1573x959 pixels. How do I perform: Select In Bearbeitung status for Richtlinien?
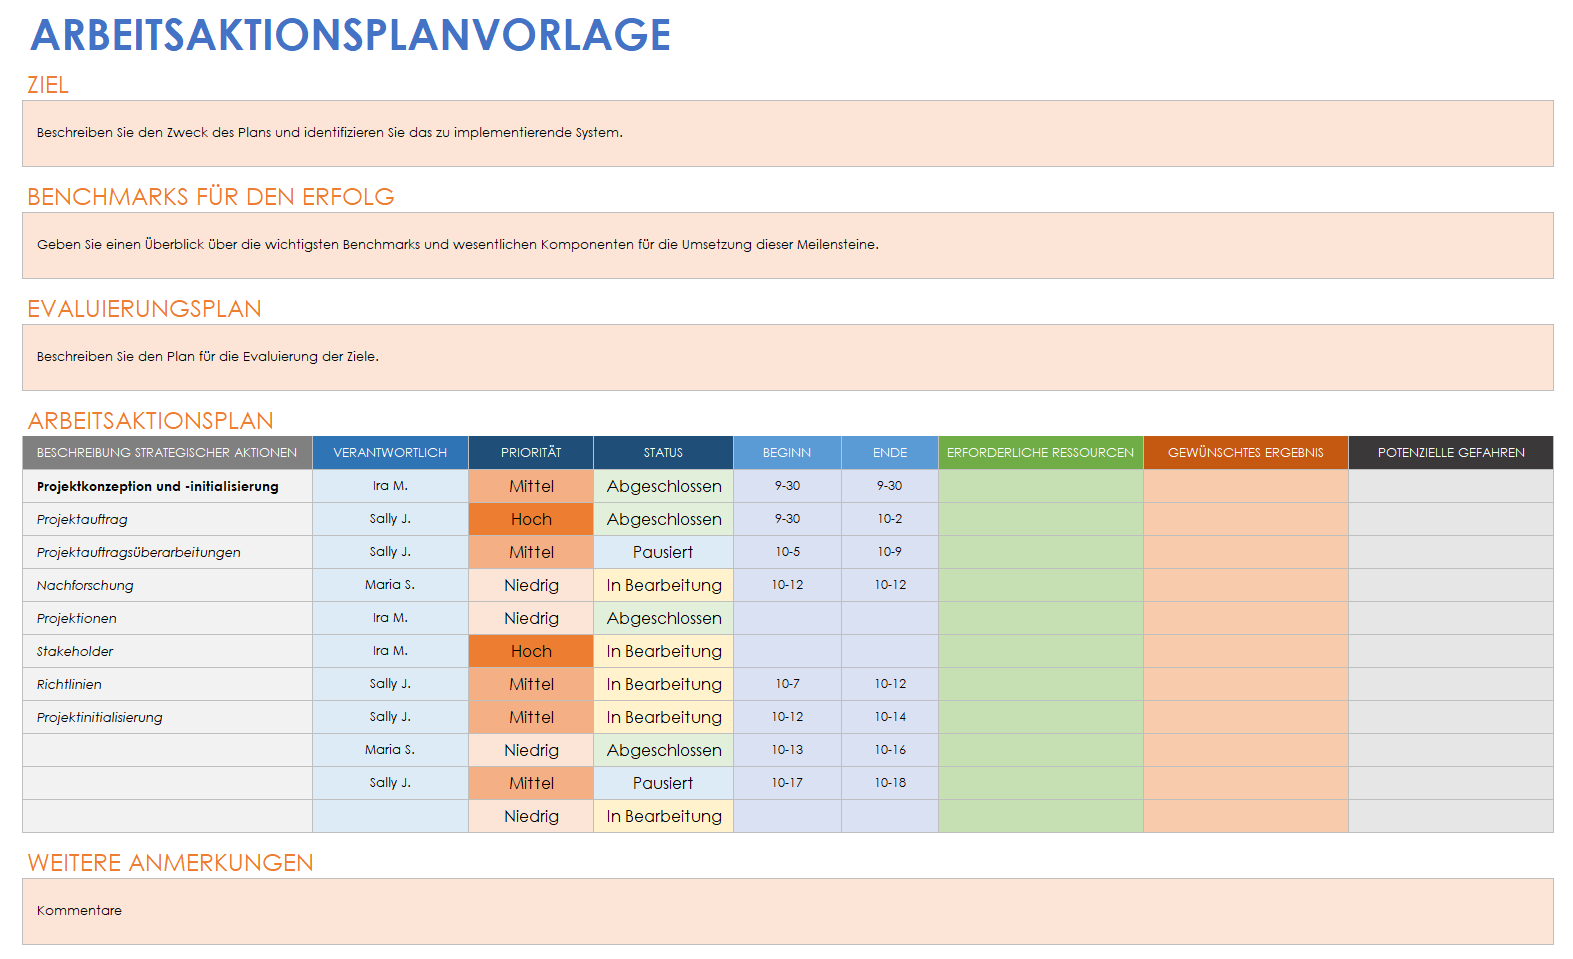tap(663, 684)
